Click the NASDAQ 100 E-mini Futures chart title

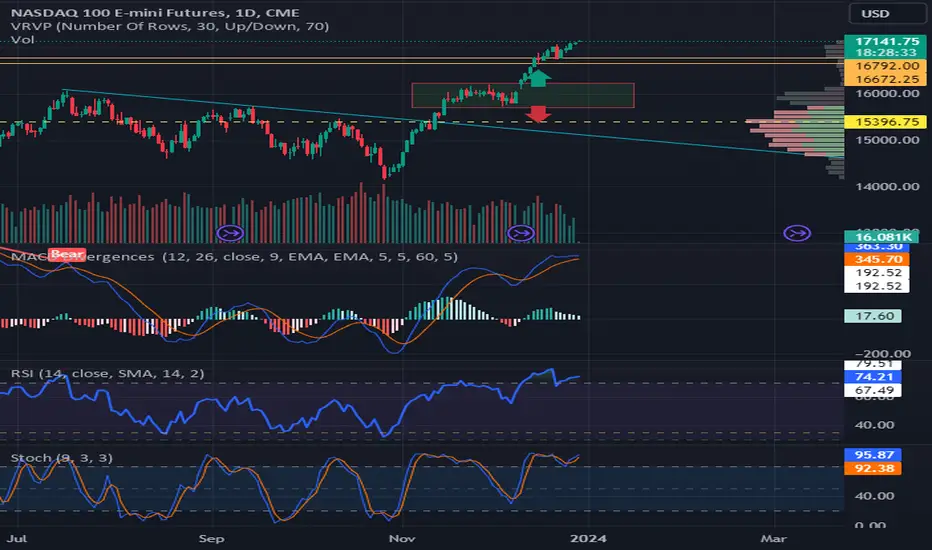tap(155, 12)
